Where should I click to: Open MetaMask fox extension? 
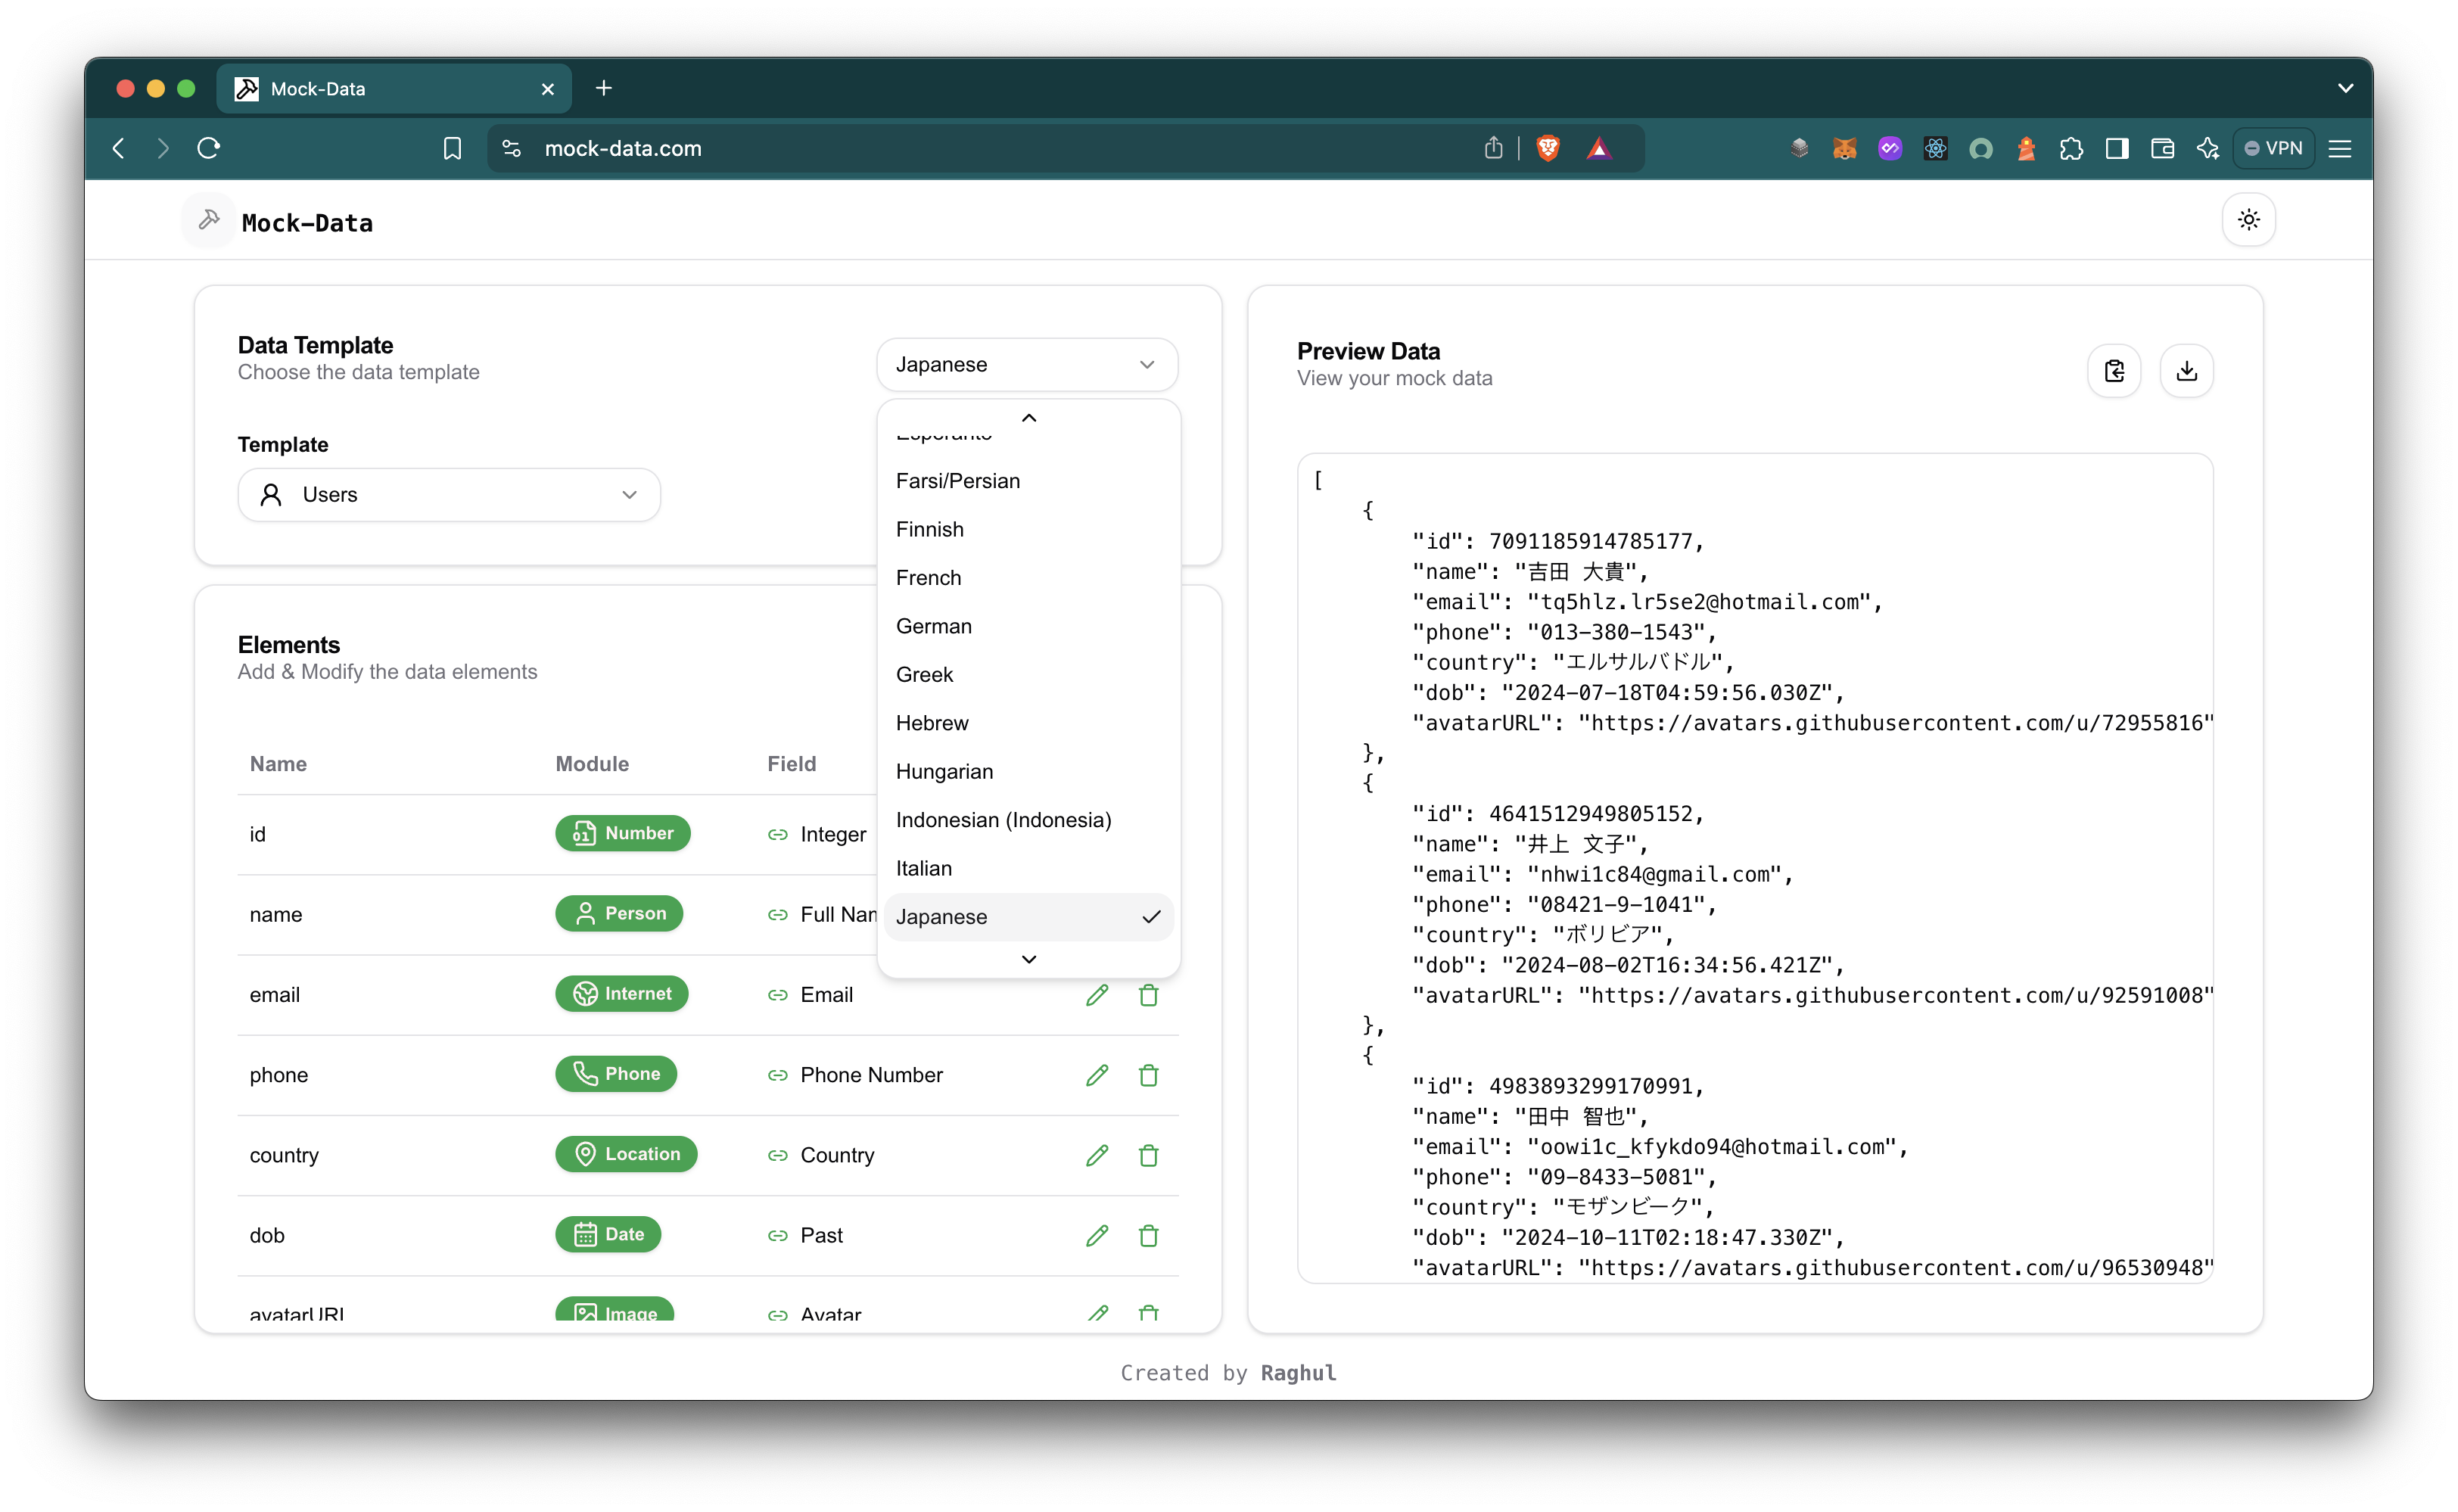[1844, 148]
